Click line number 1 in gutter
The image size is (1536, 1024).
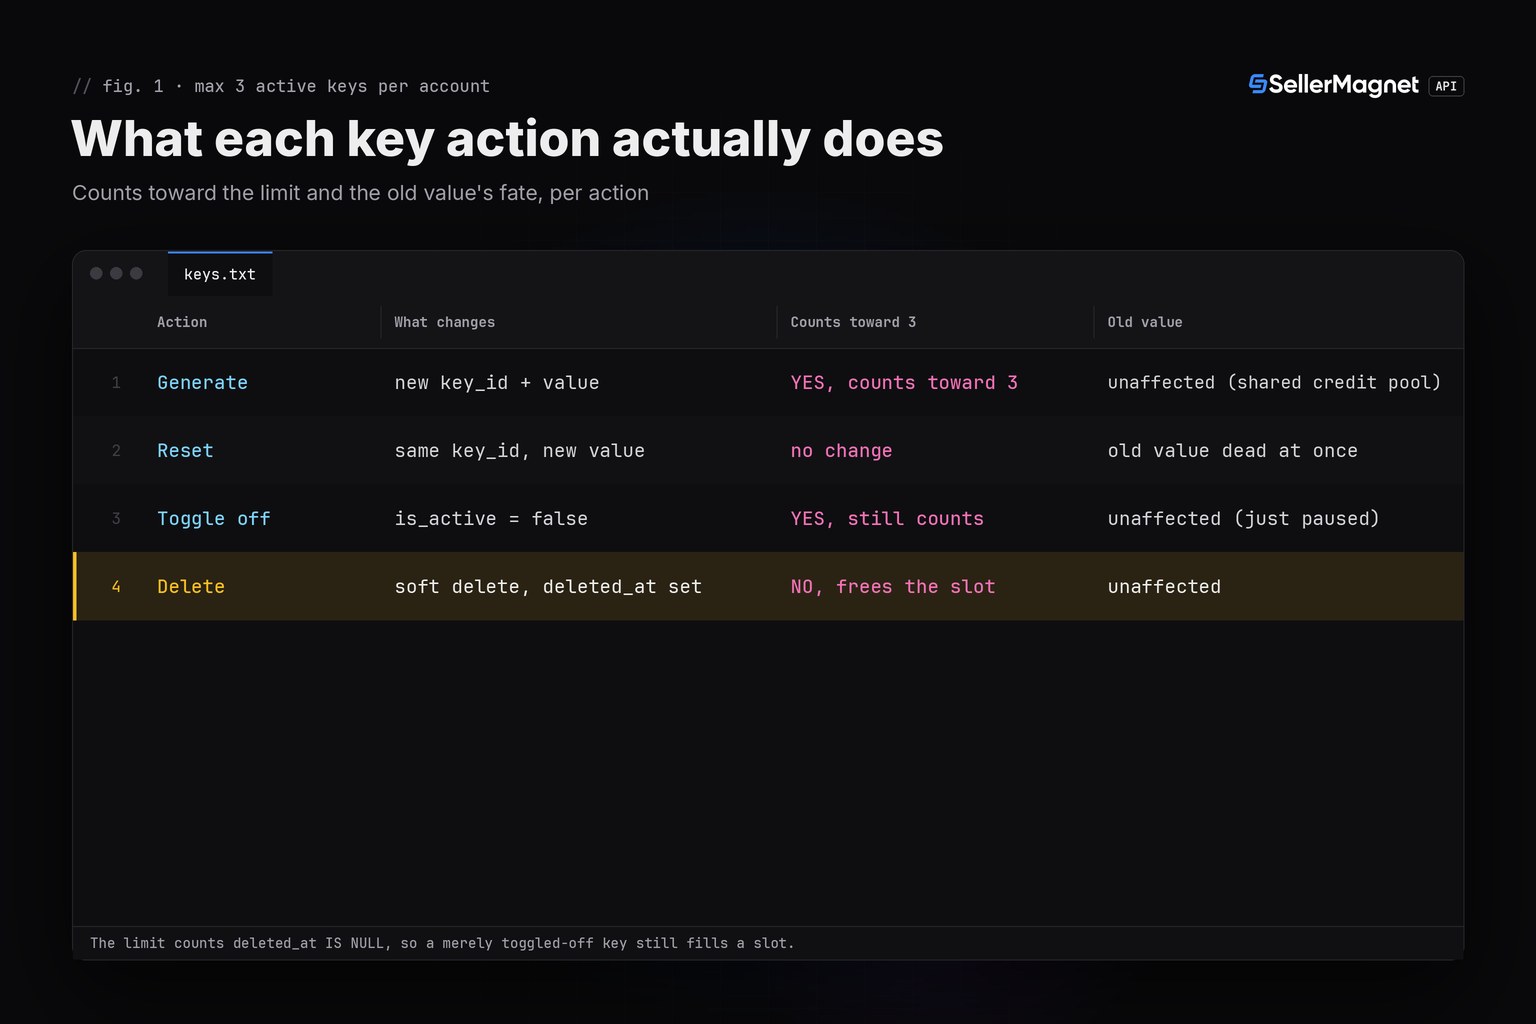(x=116, y=383)
